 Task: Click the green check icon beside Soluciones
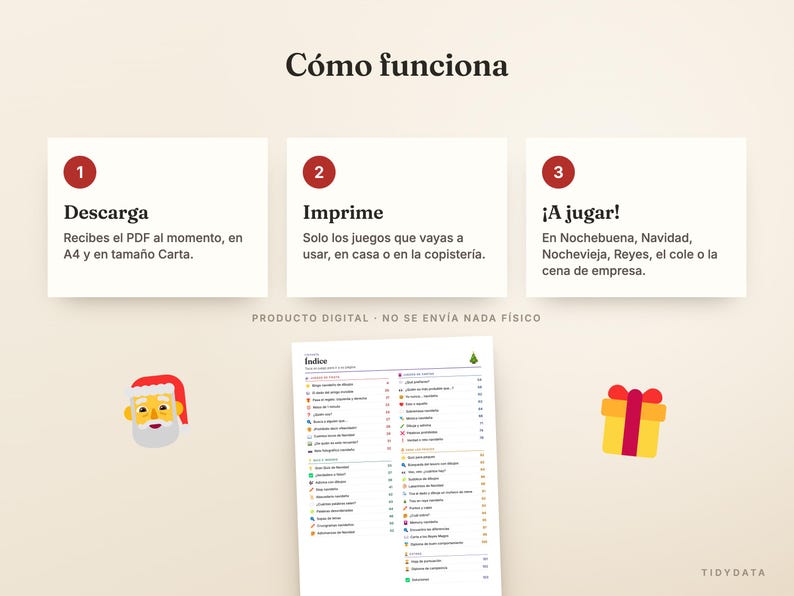(408, 580)
